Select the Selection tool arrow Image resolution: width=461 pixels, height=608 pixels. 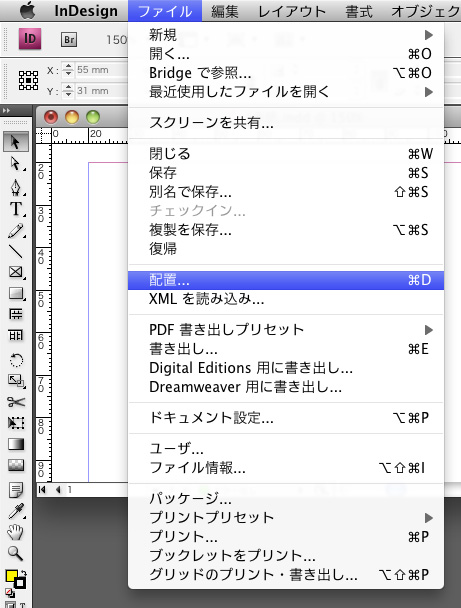coord(16,142)
